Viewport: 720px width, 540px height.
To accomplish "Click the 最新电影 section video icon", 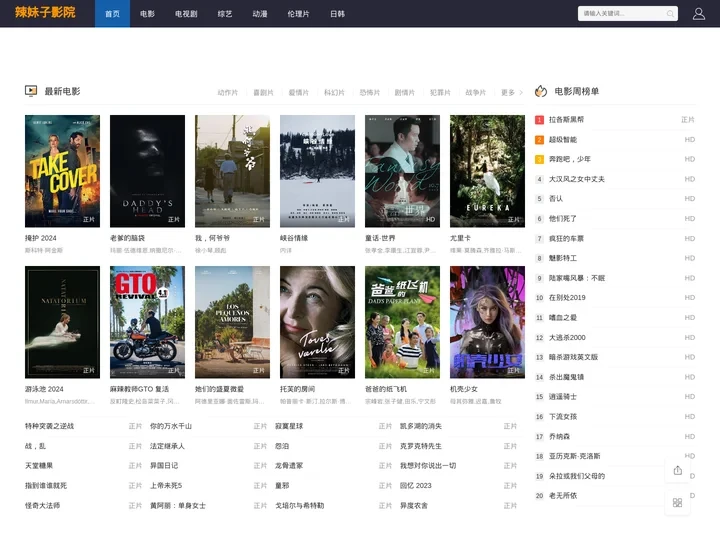I will click(31, 91).
